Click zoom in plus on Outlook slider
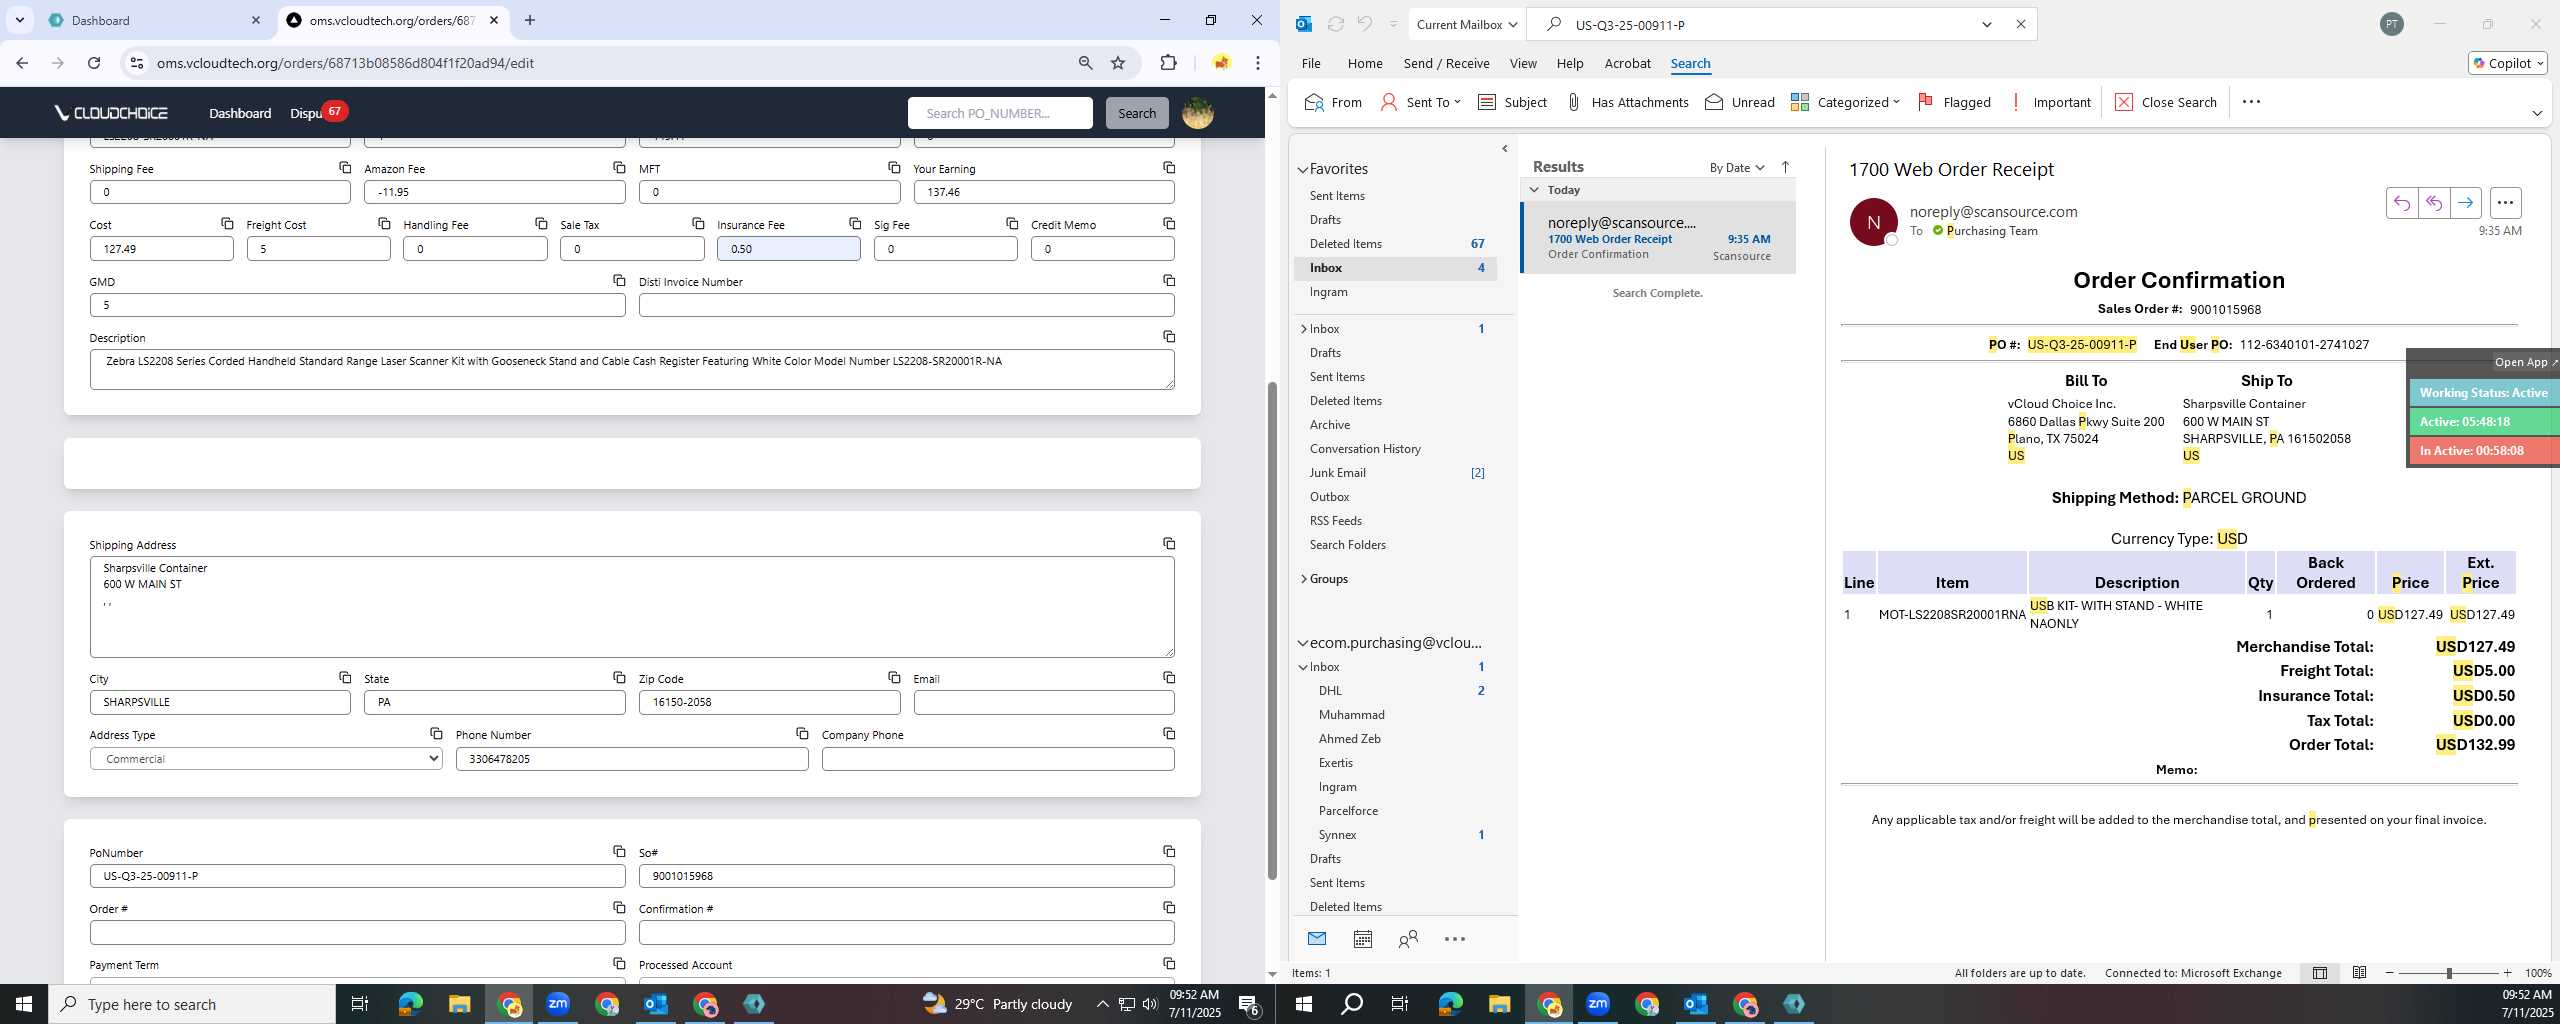The height and width of the screenshot is (1024, 2560). click(x=2507, y=973)
